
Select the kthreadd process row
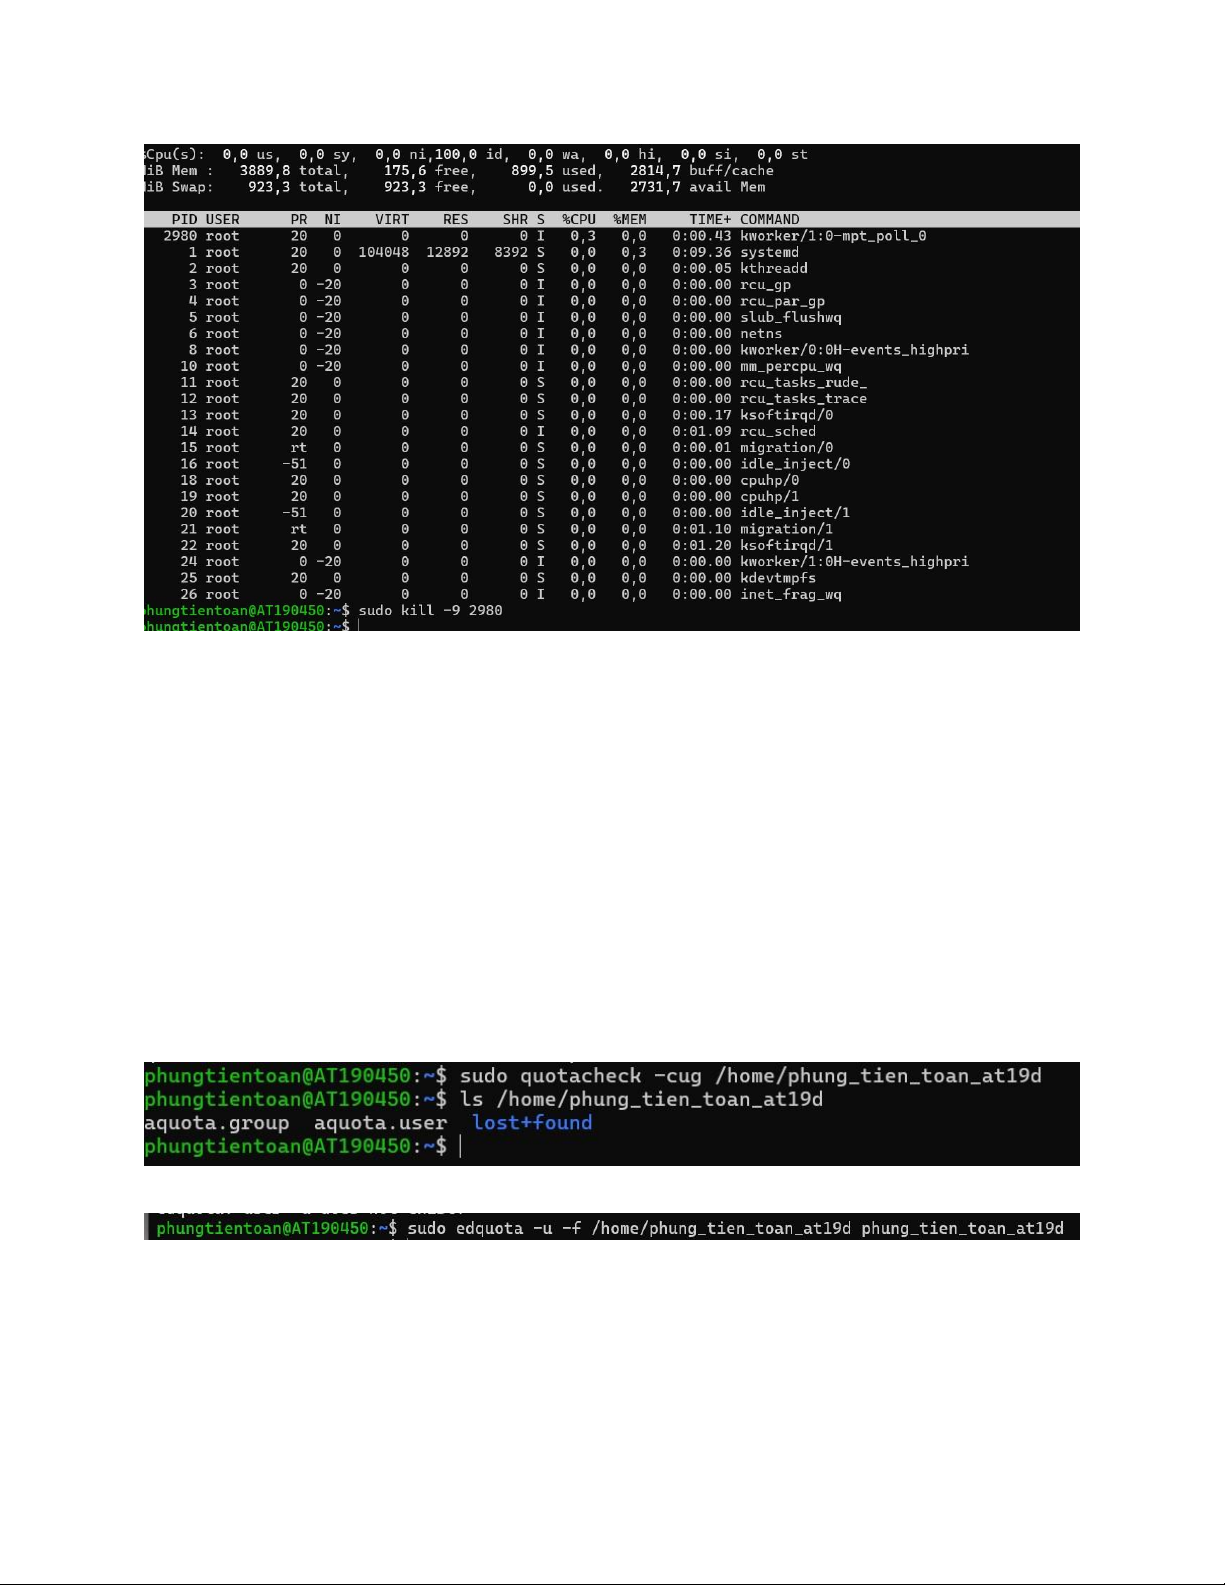coord(773,268)
